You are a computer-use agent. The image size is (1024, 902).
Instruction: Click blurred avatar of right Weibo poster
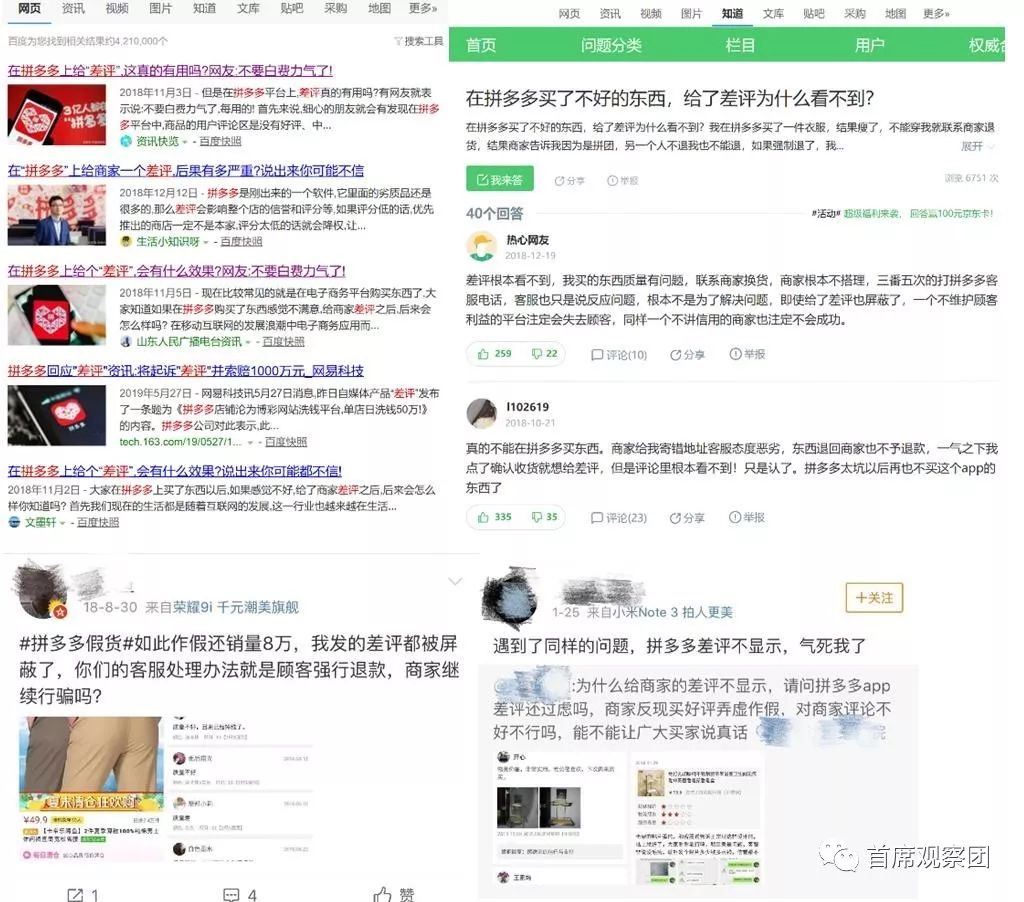pyautogui.click(x=509, y=597)
